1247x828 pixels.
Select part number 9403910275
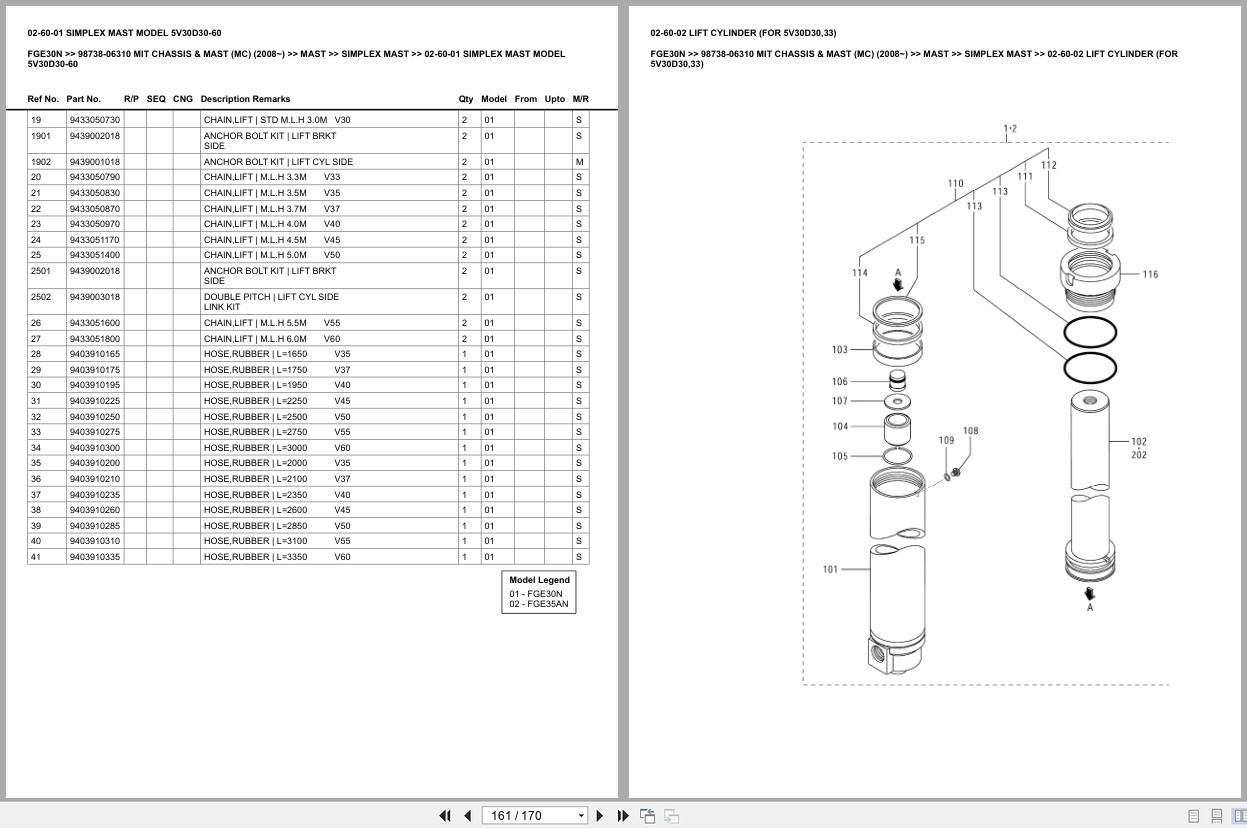[x=95, y=432]
